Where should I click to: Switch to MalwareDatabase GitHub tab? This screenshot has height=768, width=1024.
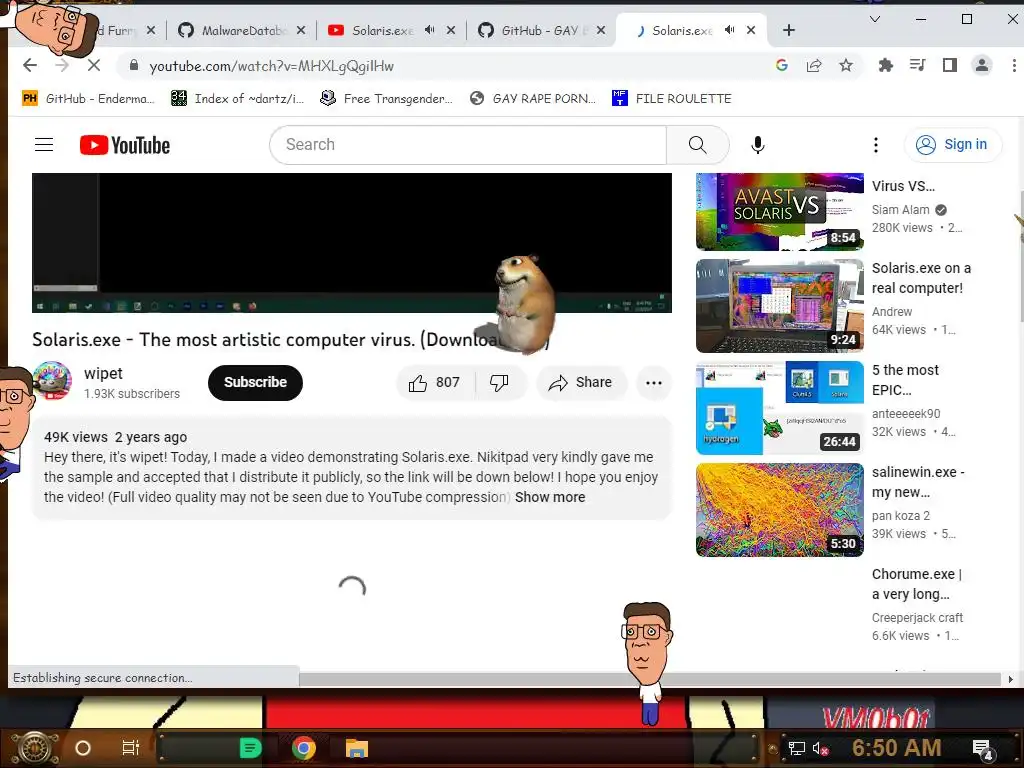tap(242, 30)
